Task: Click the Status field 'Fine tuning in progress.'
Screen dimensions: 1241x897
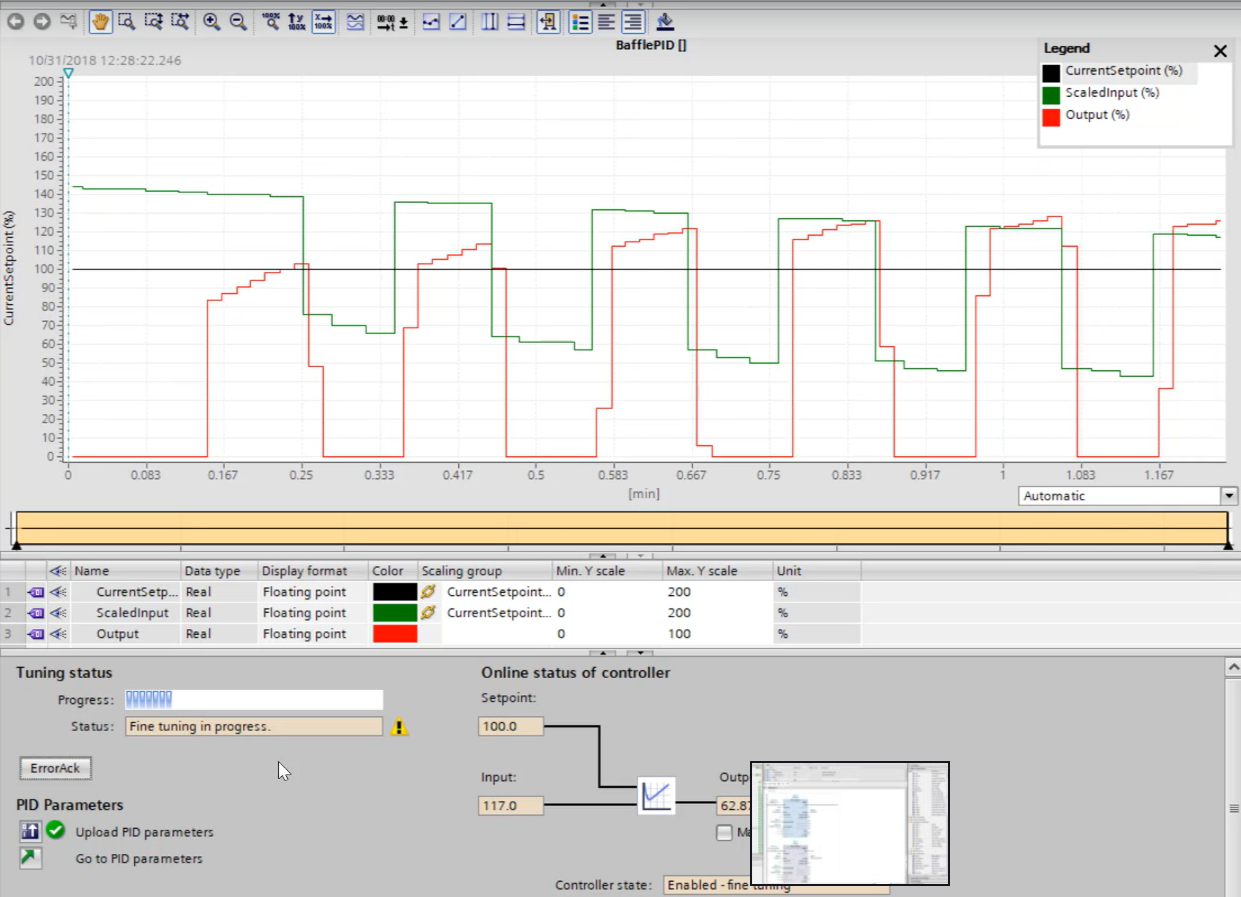Action: tap(254, 726)
